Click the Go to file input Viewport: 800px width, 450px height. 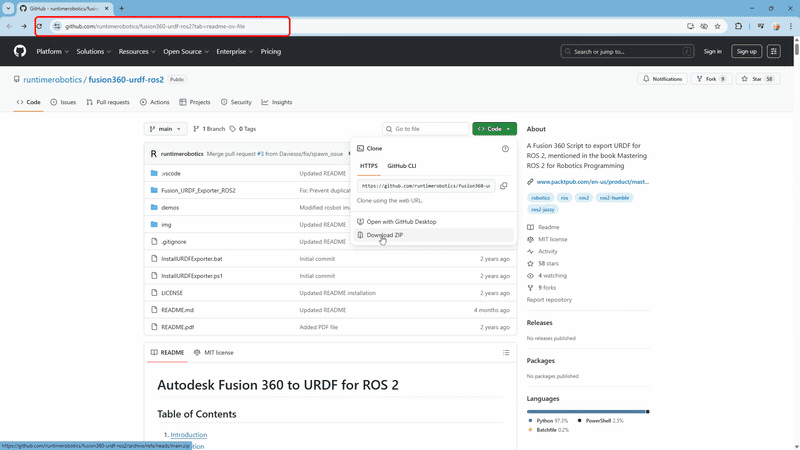(426, 129)
